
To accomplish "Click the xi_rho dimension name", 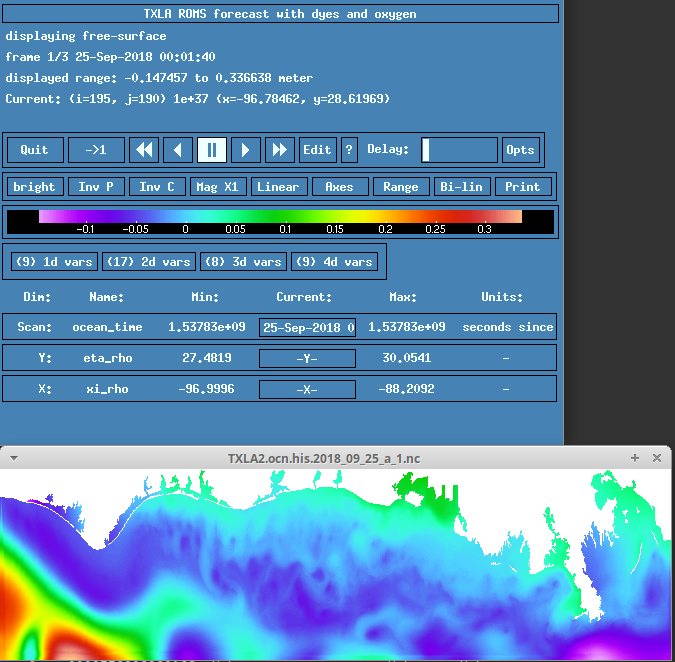I will tap(107, 389).
